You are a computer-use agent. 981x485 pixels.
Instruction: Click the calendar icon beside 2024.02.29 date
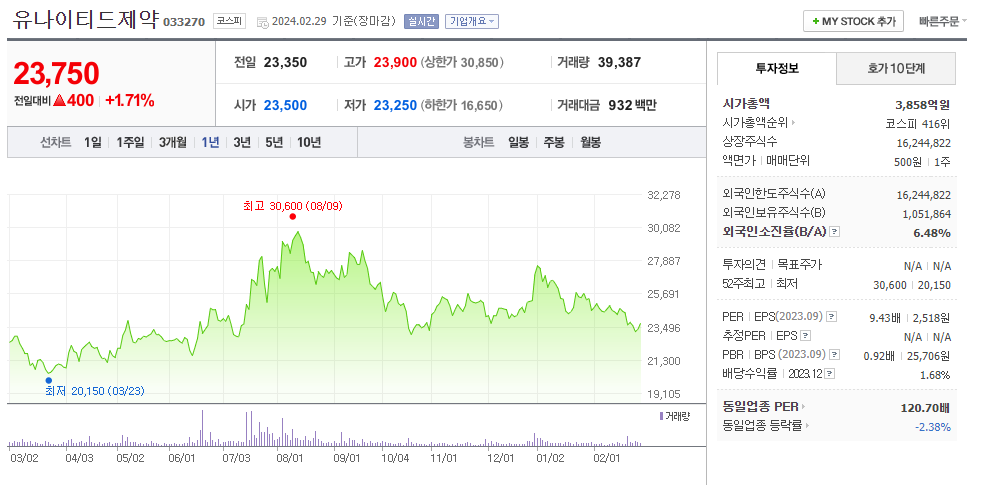click(x=263, y=22)
